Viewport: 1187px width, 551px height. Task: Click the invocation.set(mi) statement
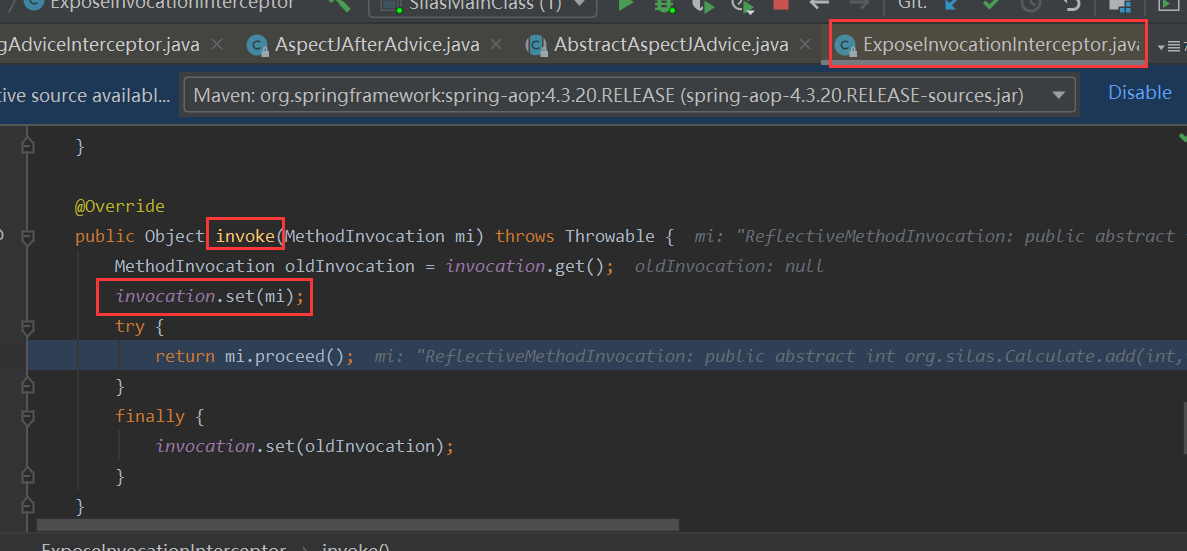[209, 297]
